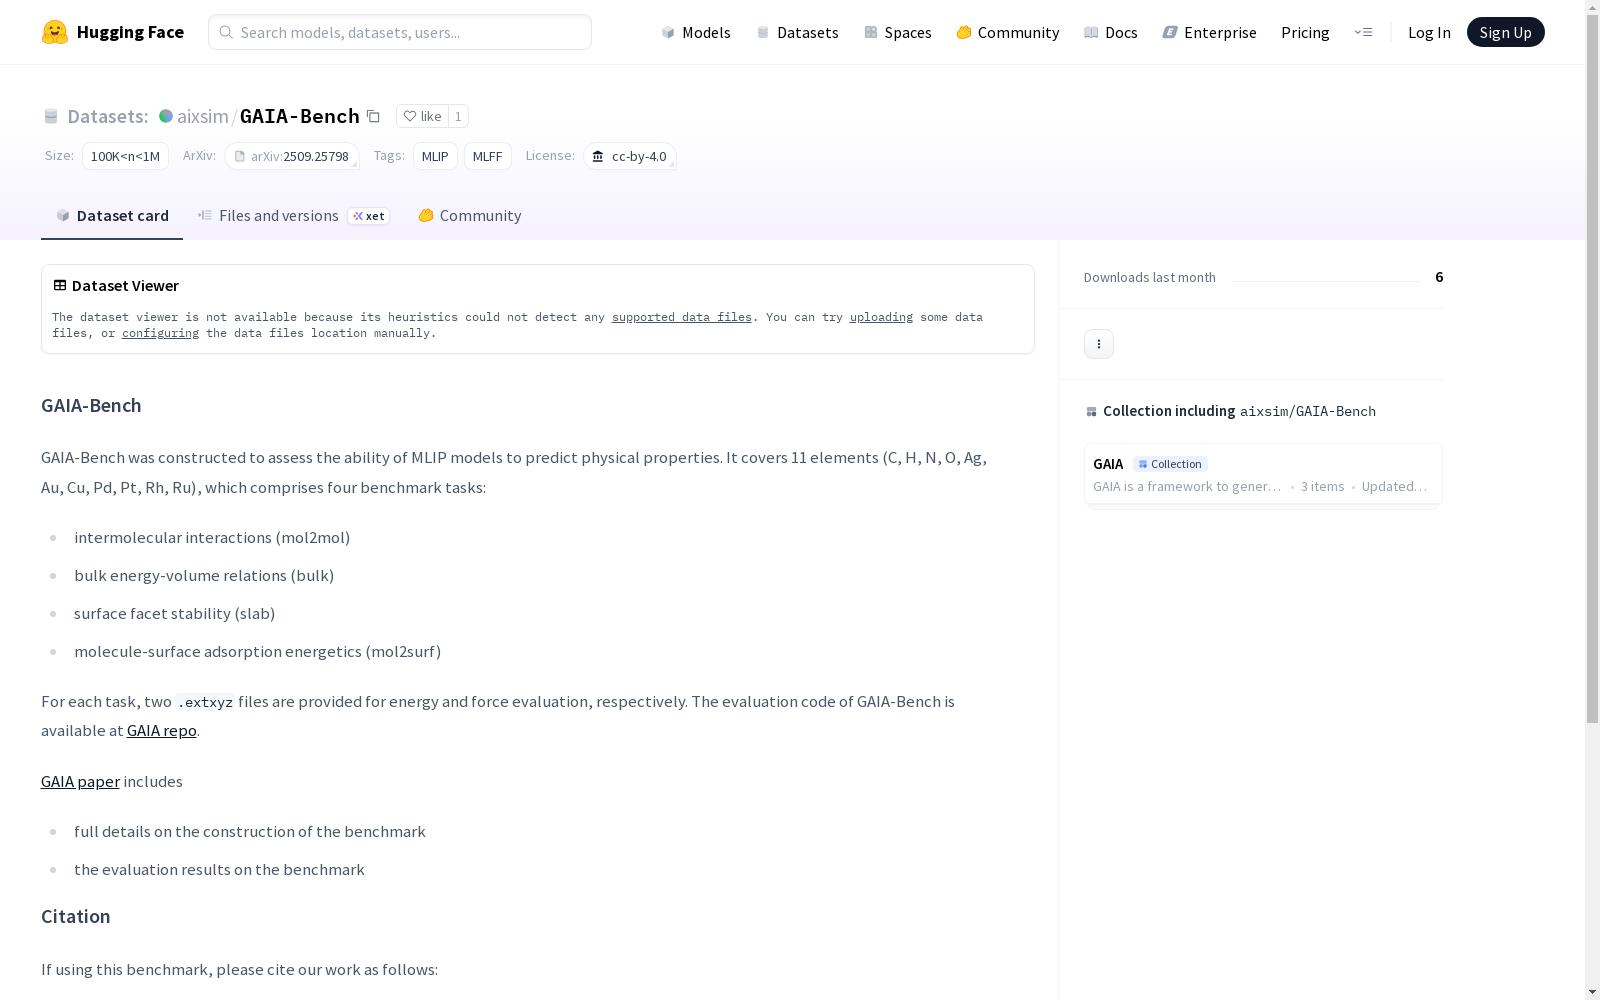Click the .extxyz code text
1600x1000 pixels.
click(205, 702)
